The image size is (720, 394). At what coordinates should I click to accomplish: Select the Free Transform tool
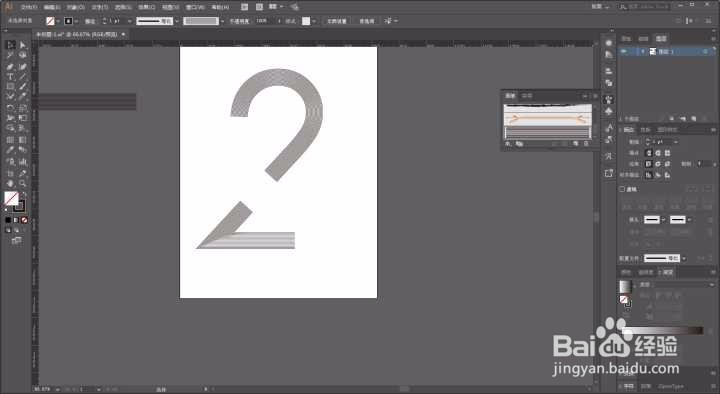click(x=23, y=118)
